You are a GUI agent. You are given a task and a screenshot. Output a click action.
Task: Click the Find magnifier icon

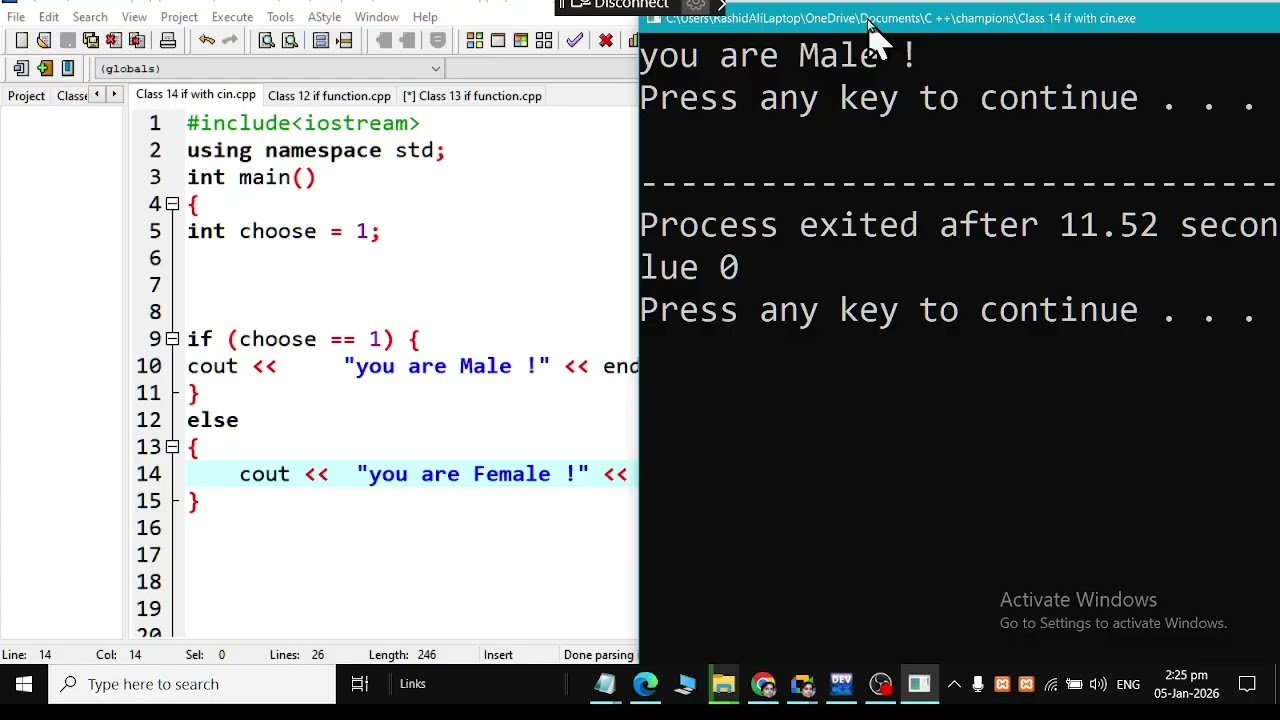267,40
